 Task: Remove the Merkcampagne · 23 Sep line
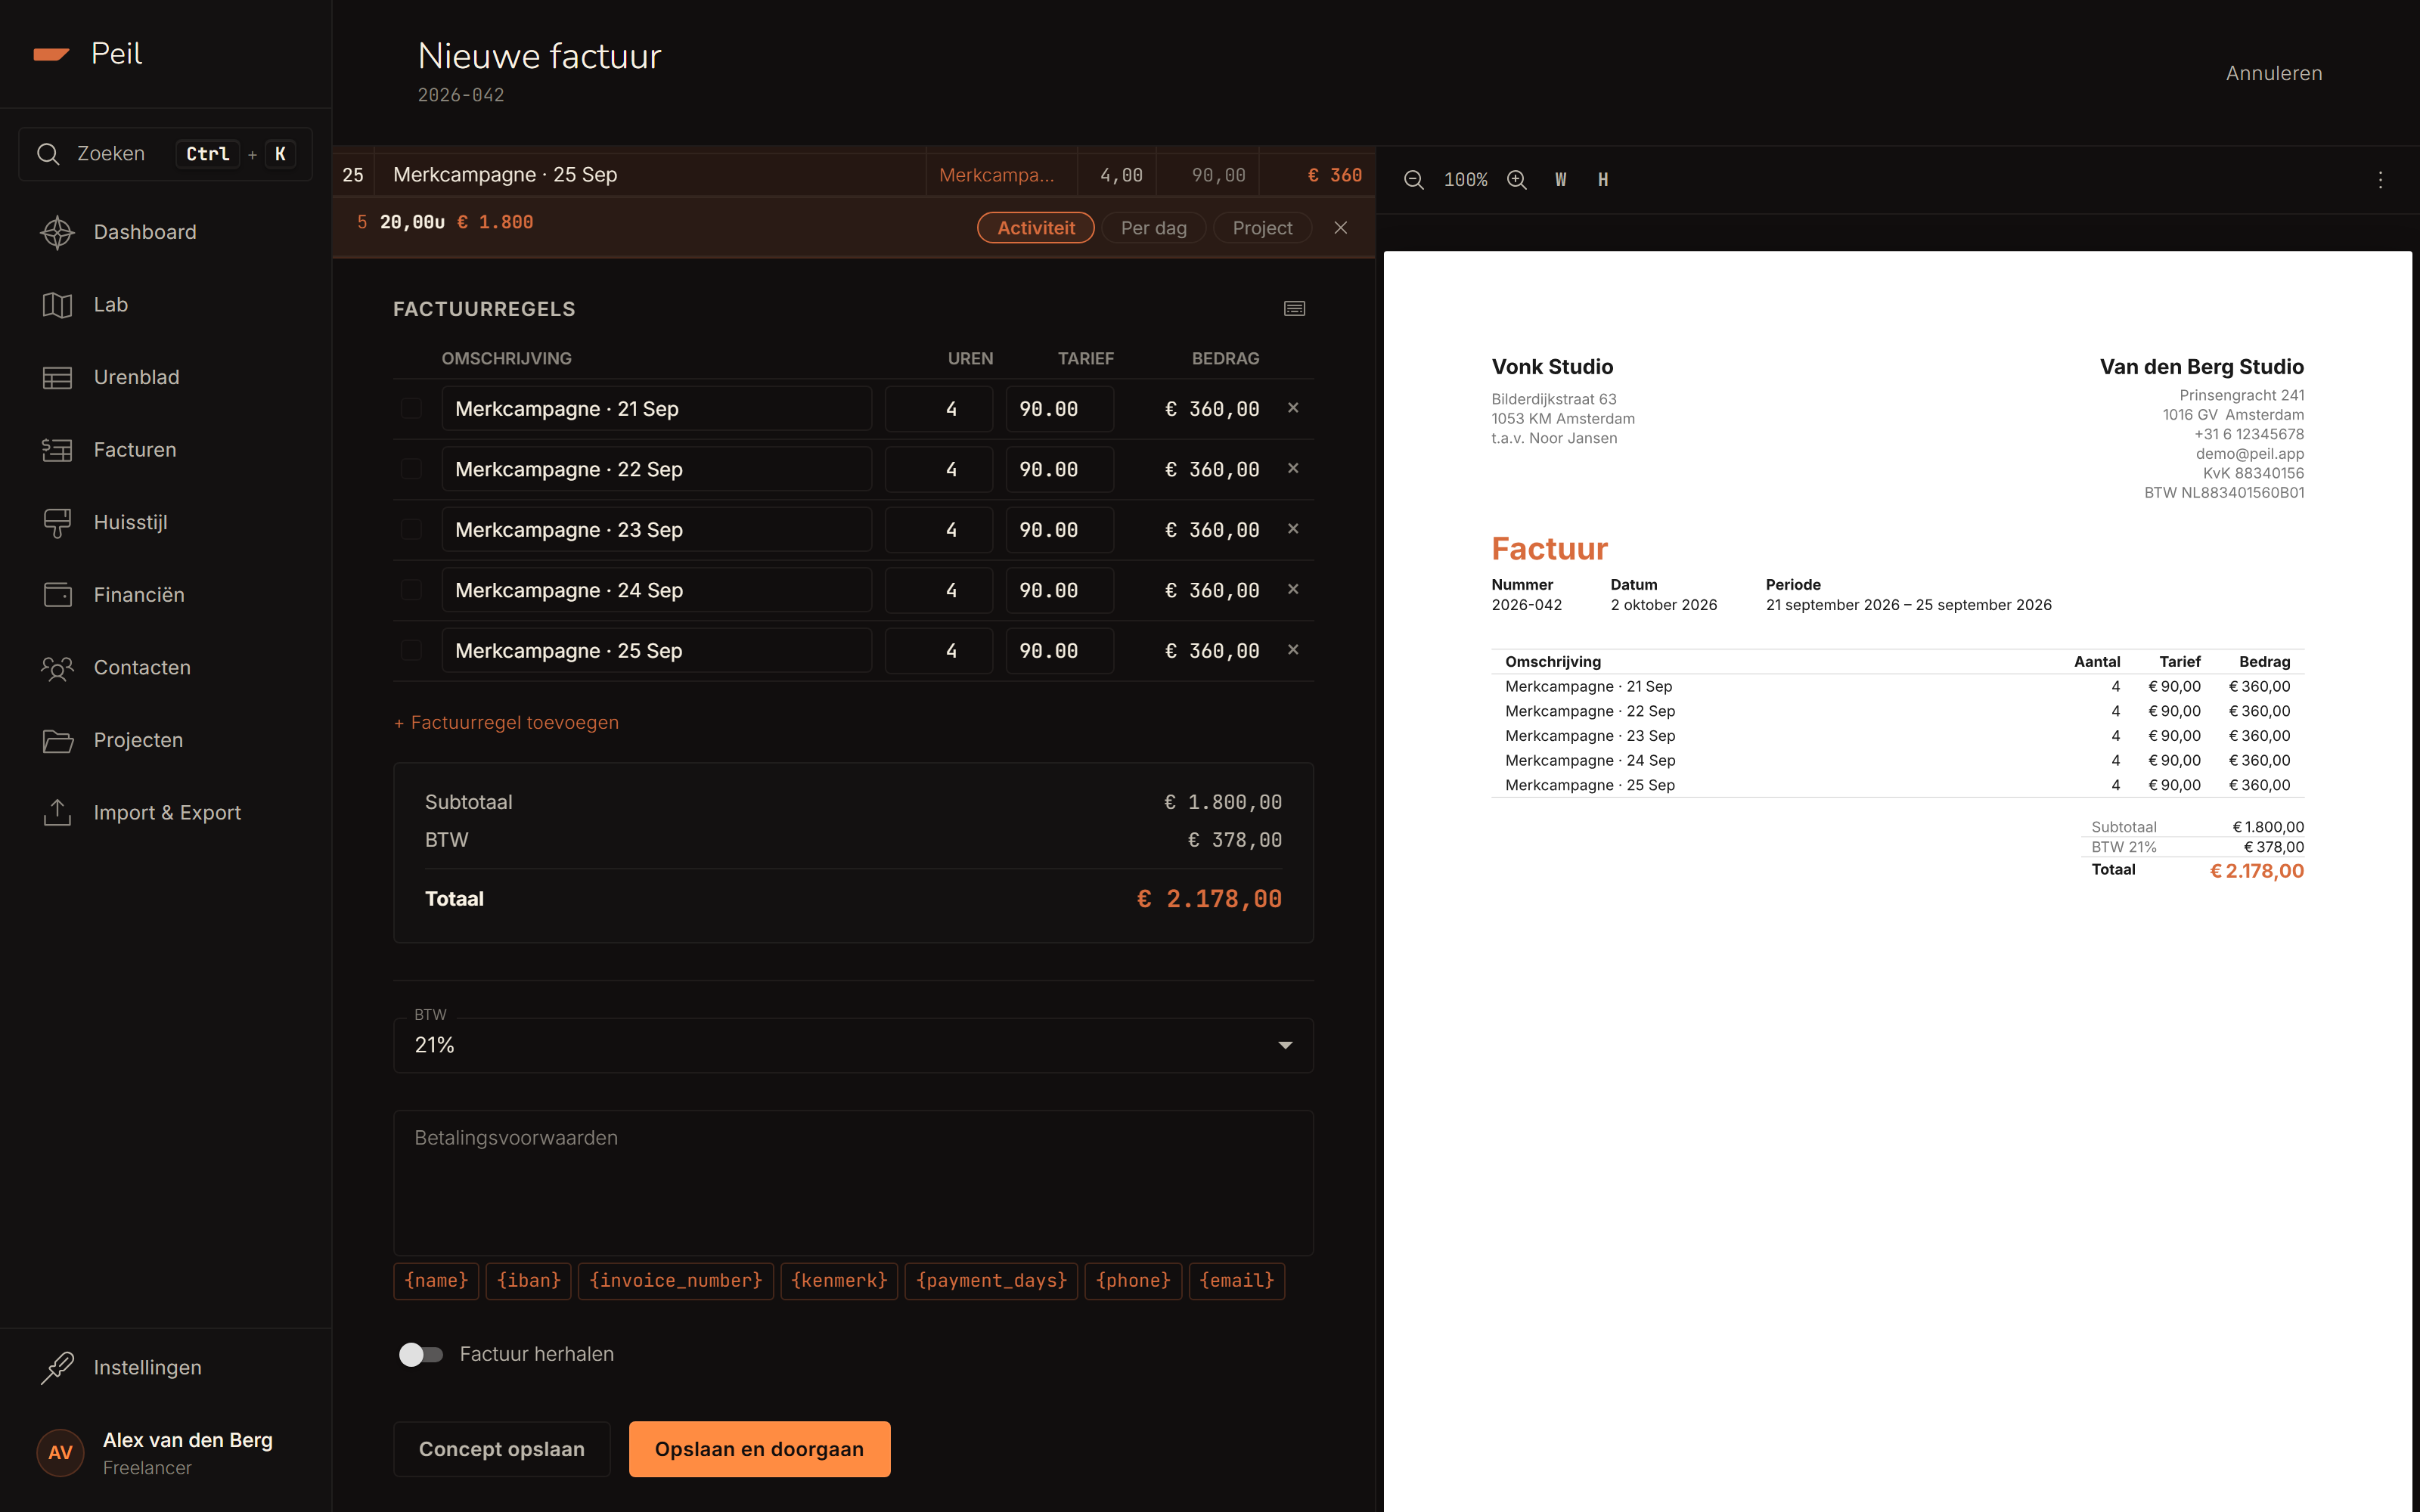point(1293,529)
